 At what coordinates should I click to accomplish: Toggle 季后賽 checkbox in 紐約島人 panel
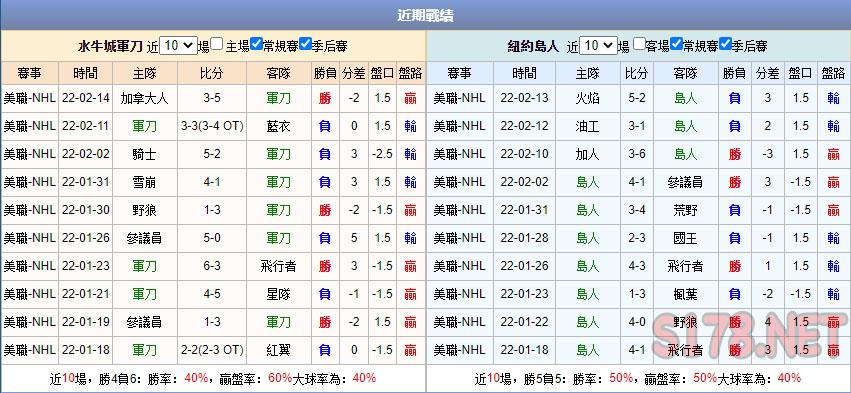[x=725, y=44]
